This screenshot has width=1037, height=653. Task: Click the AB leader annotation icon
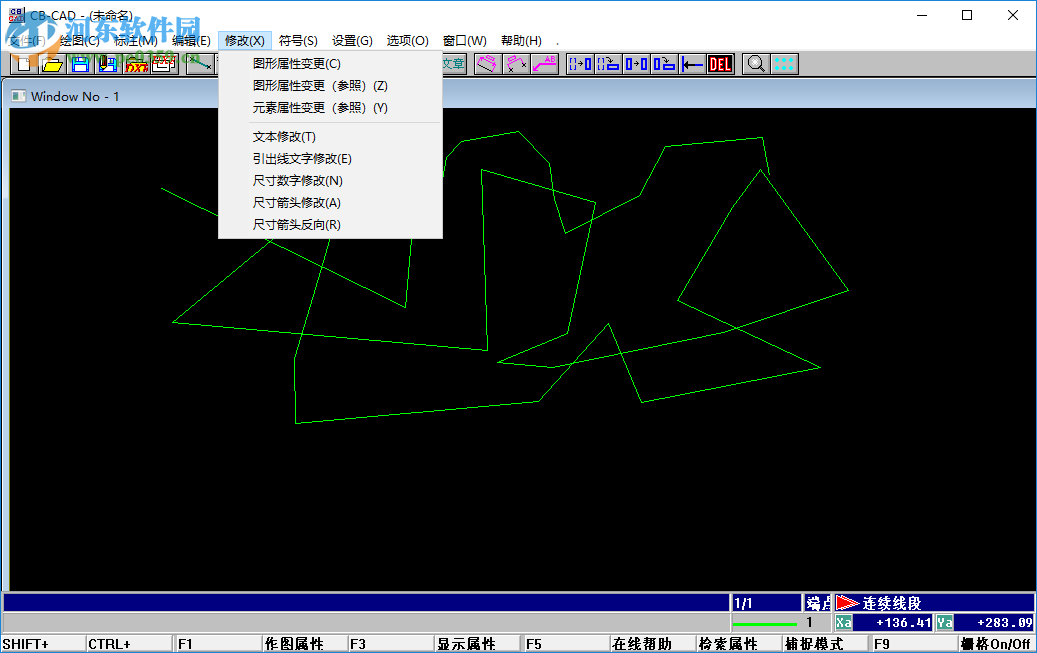[546, 63]
